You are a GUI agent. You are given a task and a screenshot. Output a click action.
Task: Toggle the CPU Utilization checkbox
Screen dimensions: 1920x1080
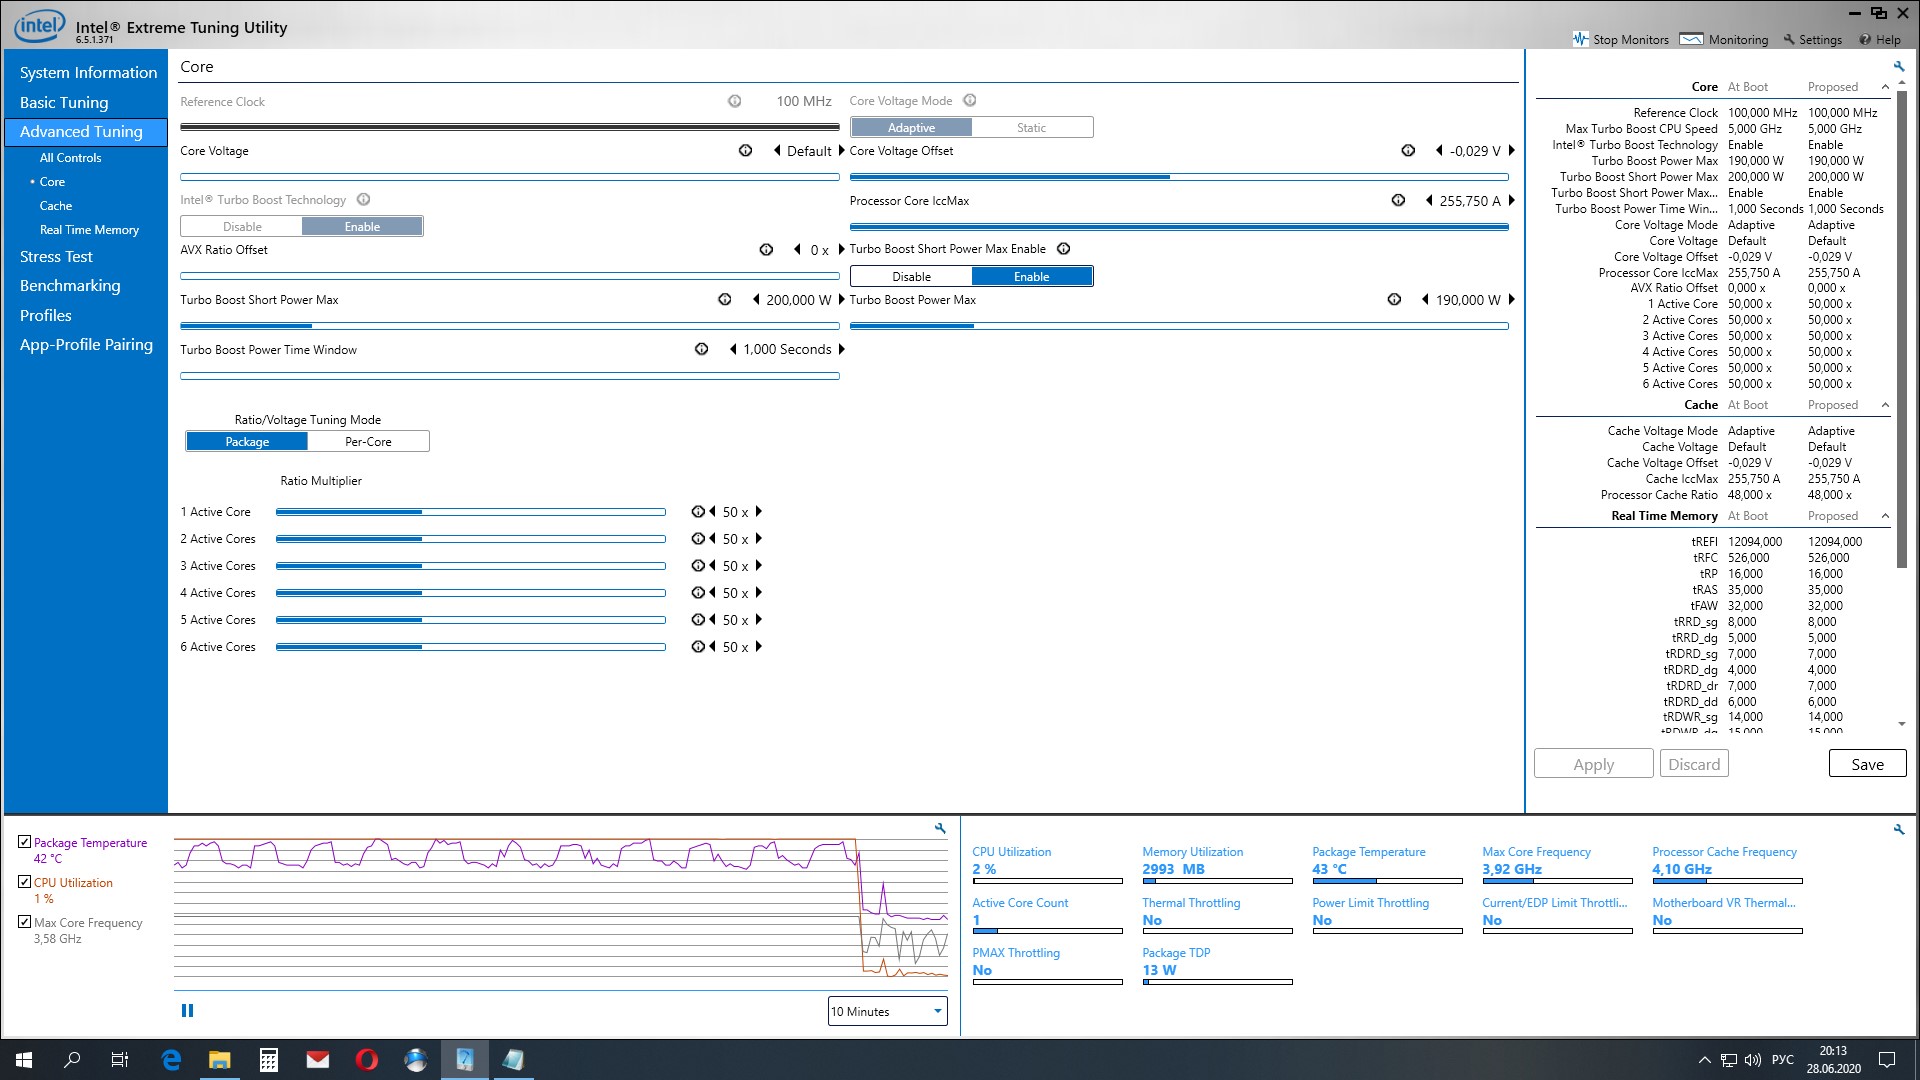(25, 882)
